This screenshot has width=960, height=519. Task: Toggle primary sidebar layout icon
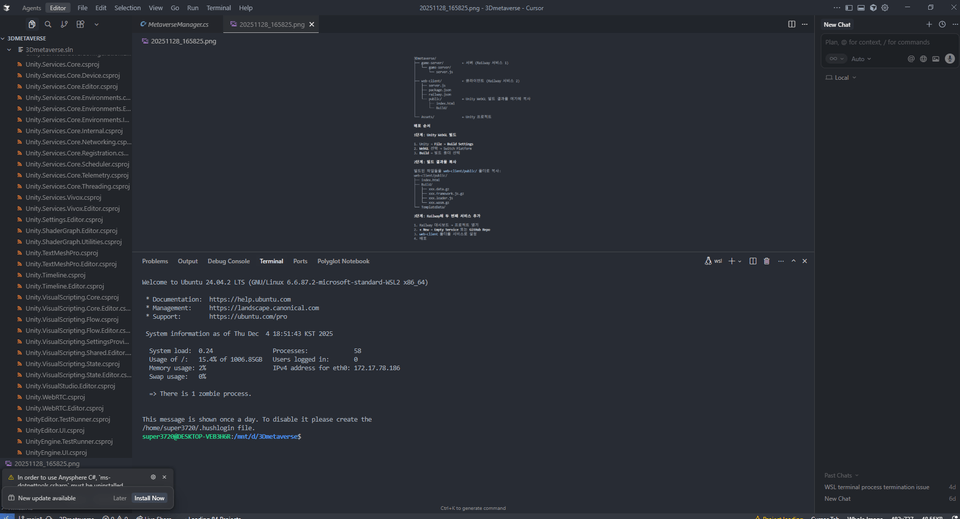click(849, 8)
